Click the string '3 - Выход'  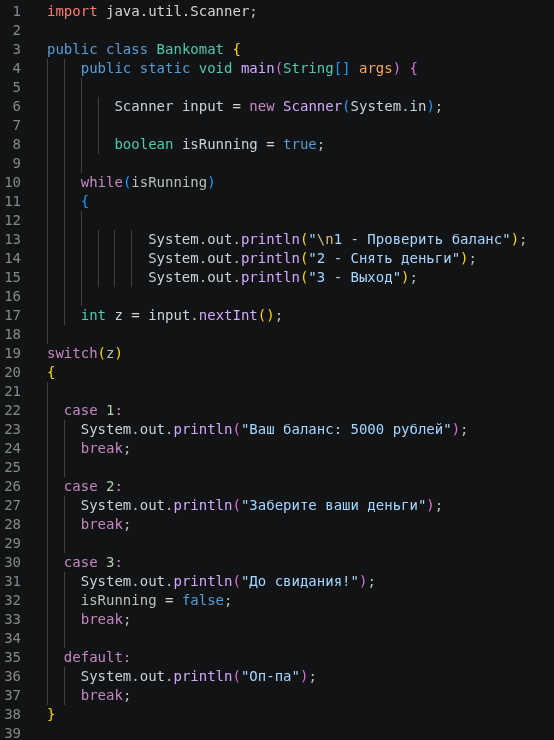(354, 277)
